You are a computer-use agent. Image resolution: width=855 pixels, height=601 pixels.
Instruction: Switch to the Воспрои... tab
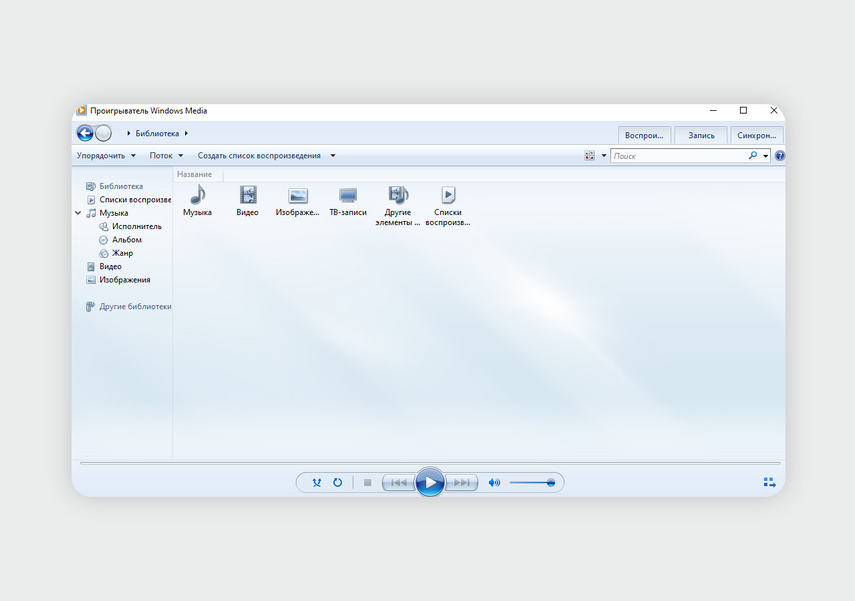(644, 135)
